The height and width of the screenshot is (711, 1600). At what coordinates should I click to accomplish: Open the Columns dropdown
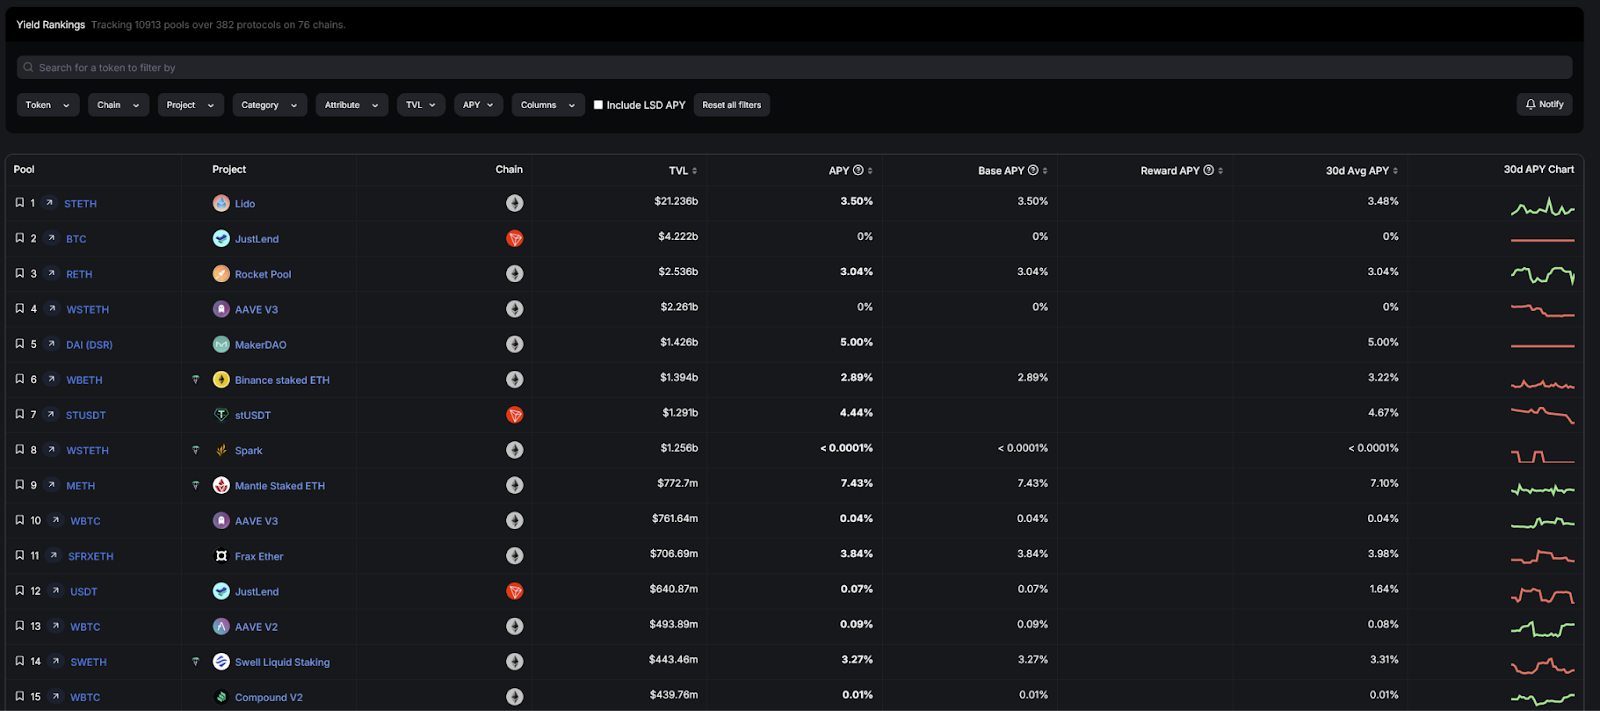(548, 105)
